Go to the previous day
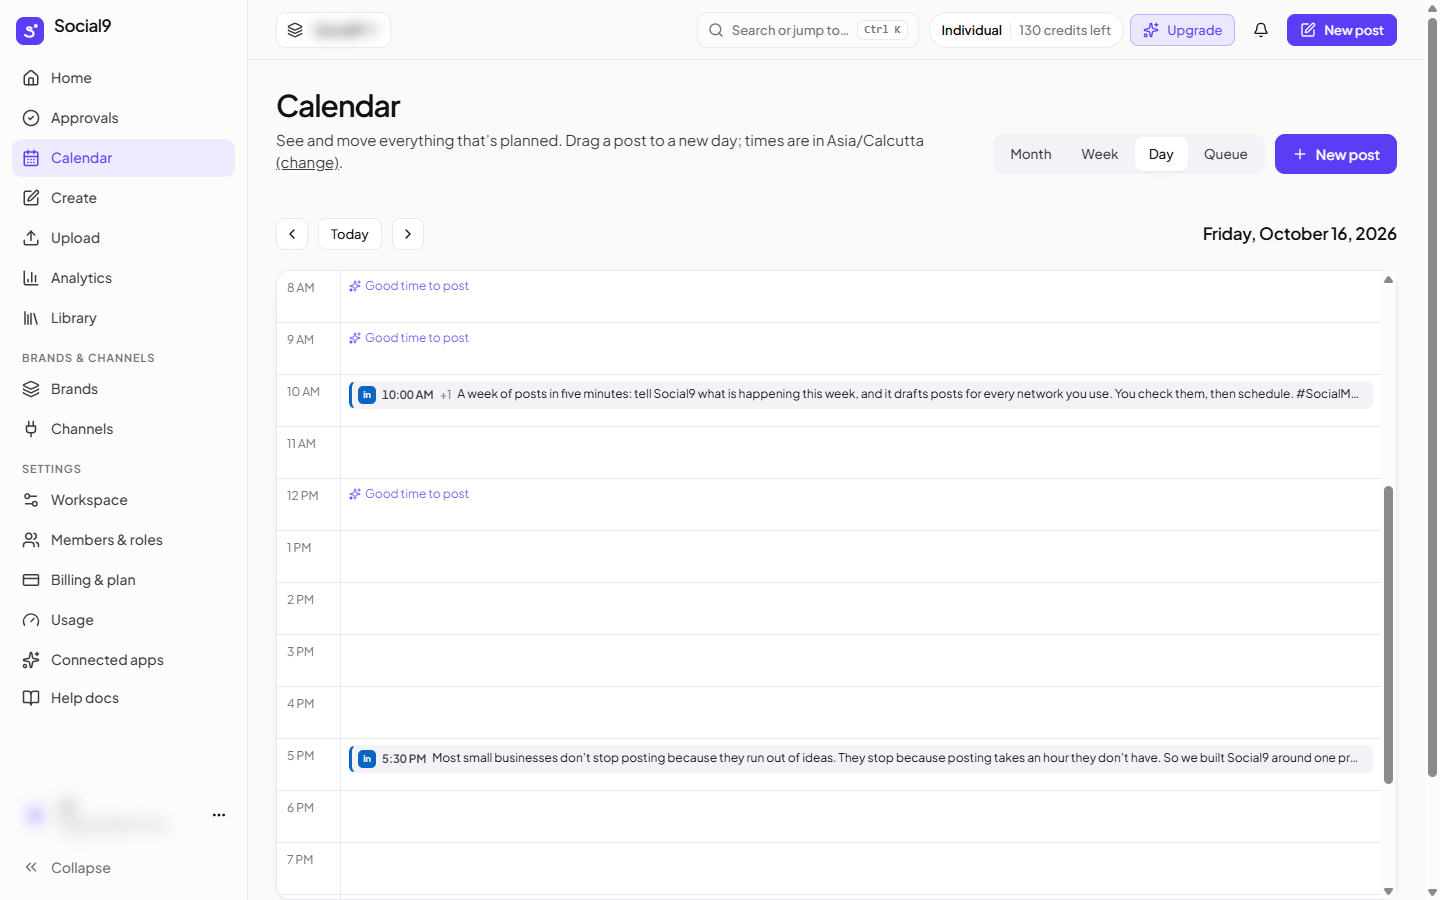The image size is (1440, 900). [x=292, y=234]
